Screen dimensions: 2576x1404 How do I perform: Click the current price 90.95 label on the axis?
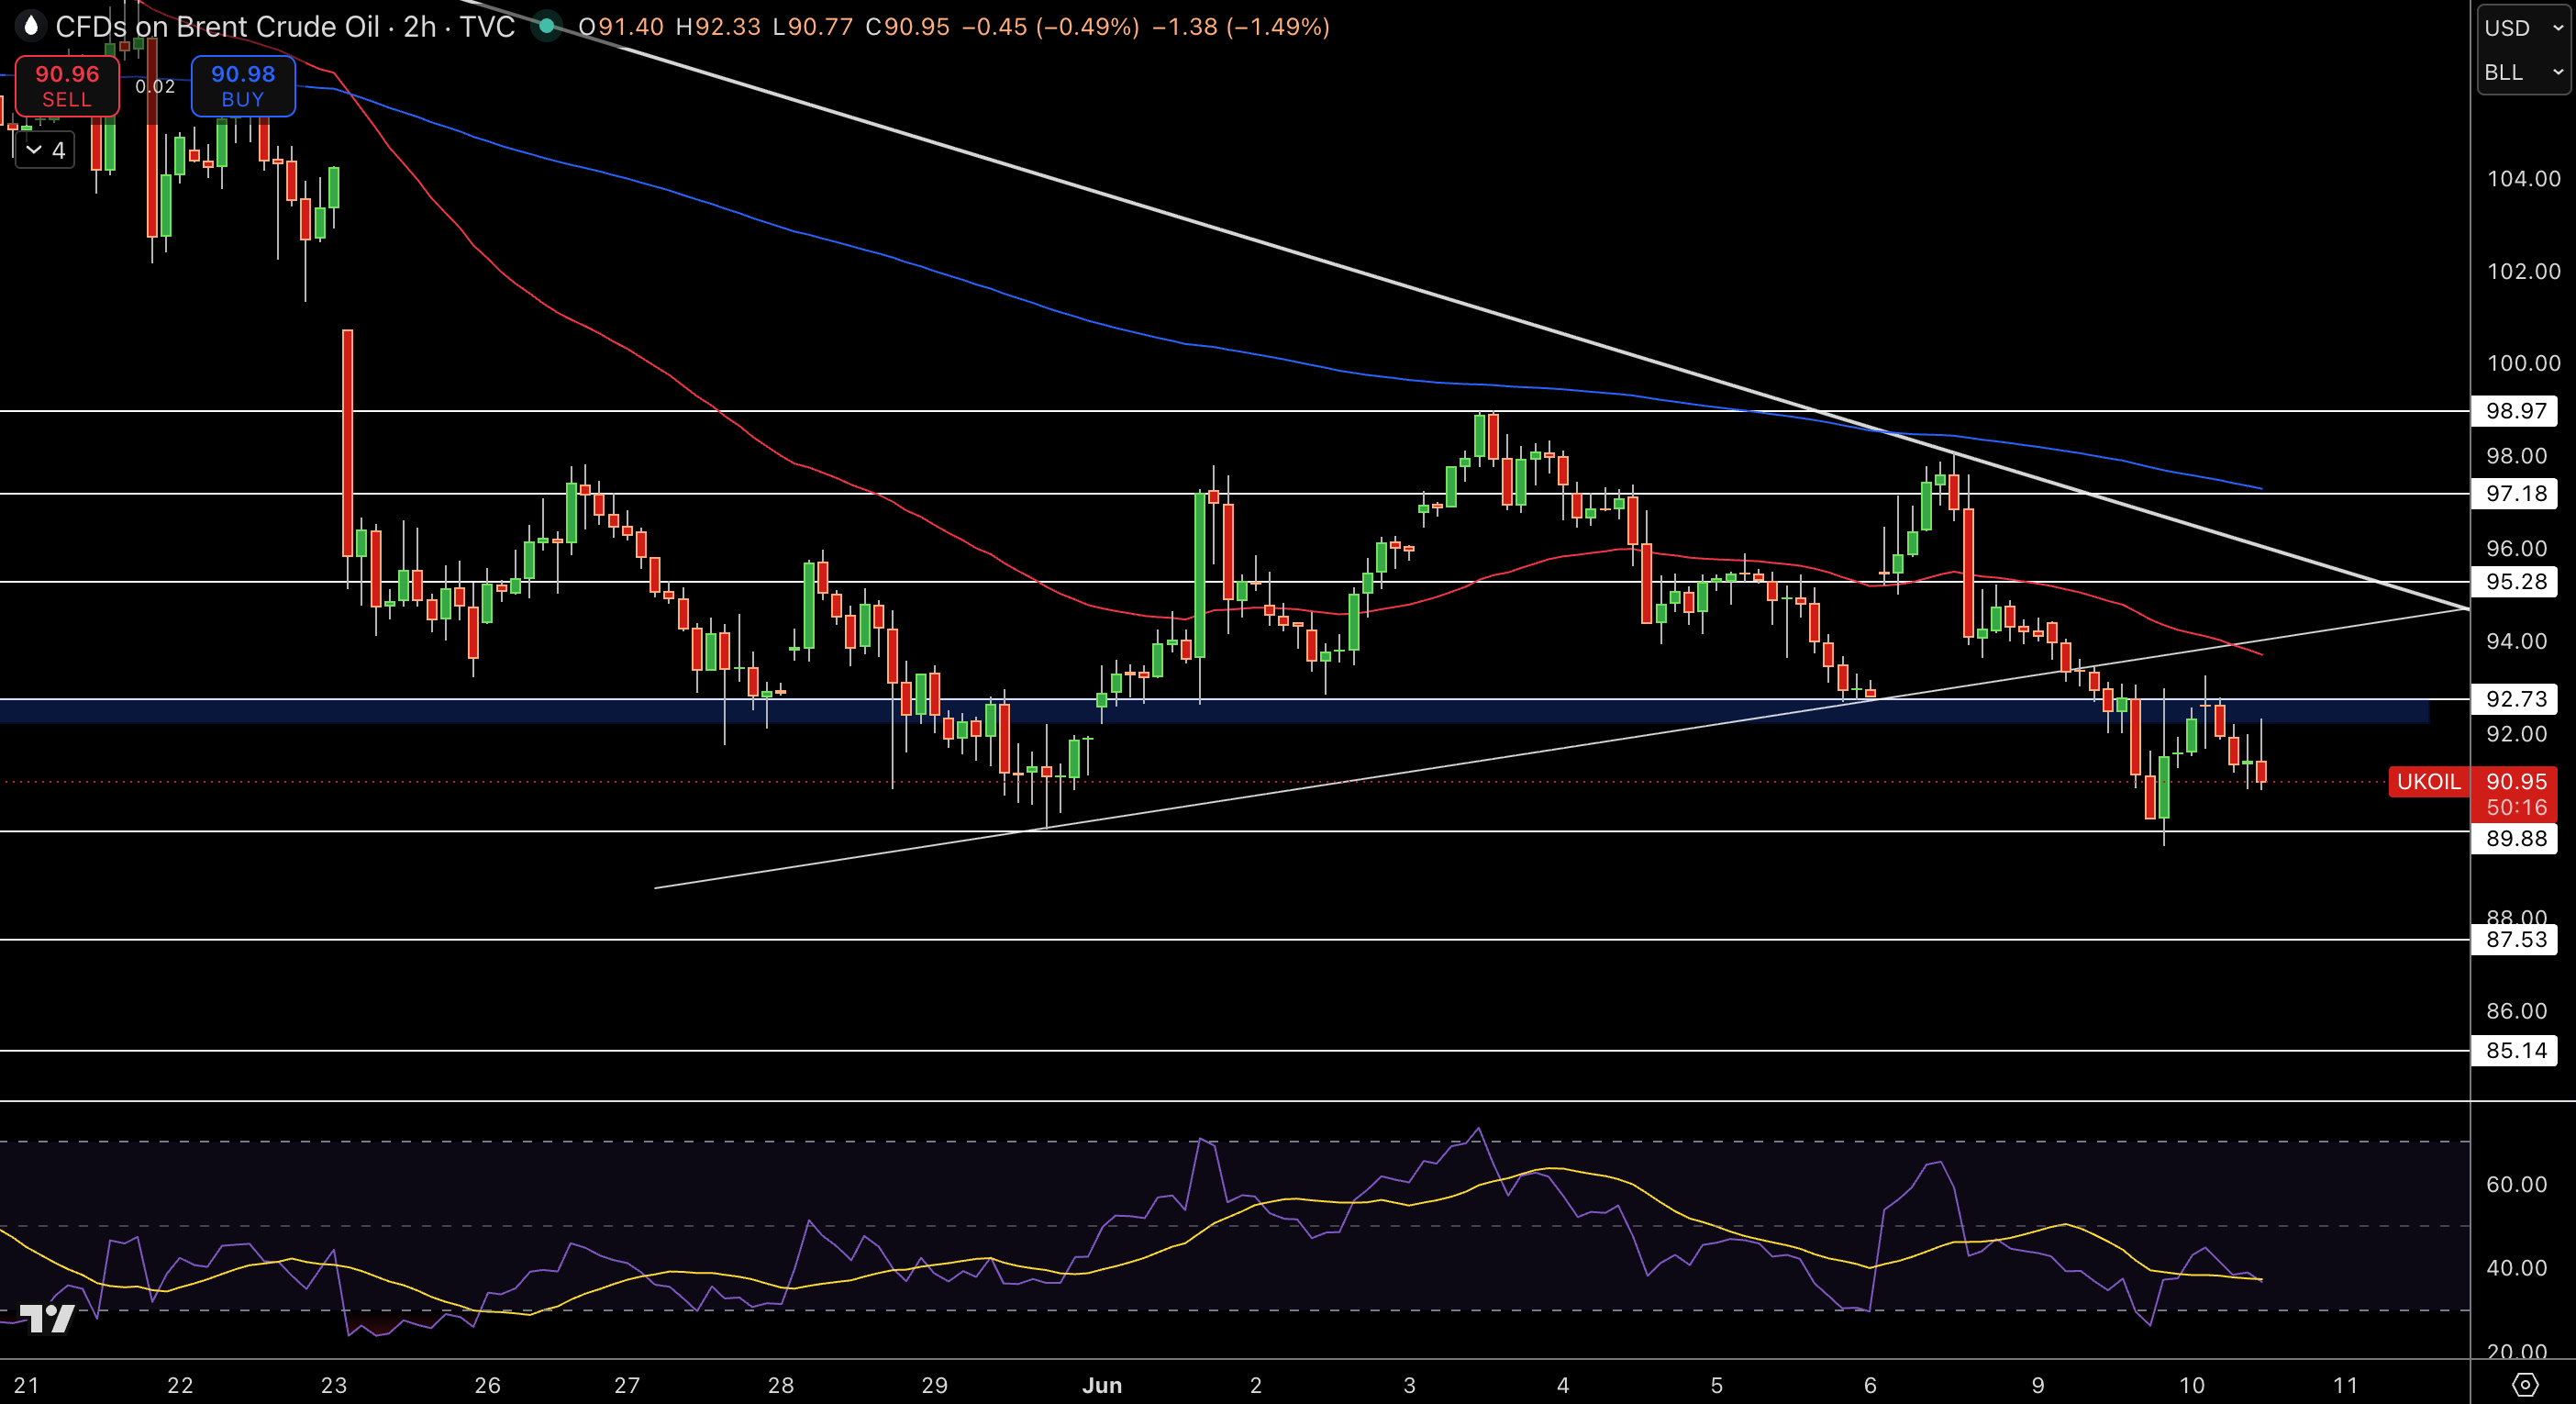click(x=2515, y=781)
